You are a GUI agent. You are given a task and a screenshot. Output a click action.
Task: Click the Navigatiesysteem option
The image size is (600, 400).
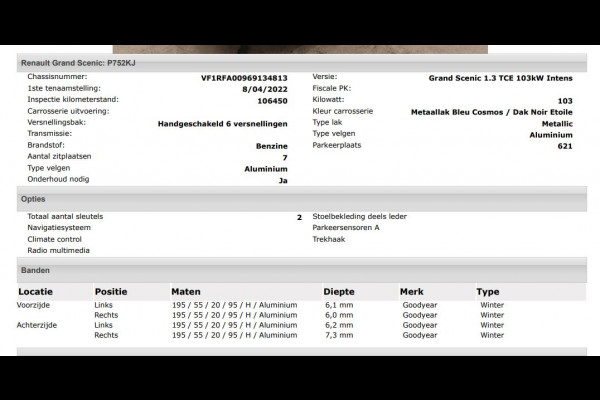click(x=59, y=228)
